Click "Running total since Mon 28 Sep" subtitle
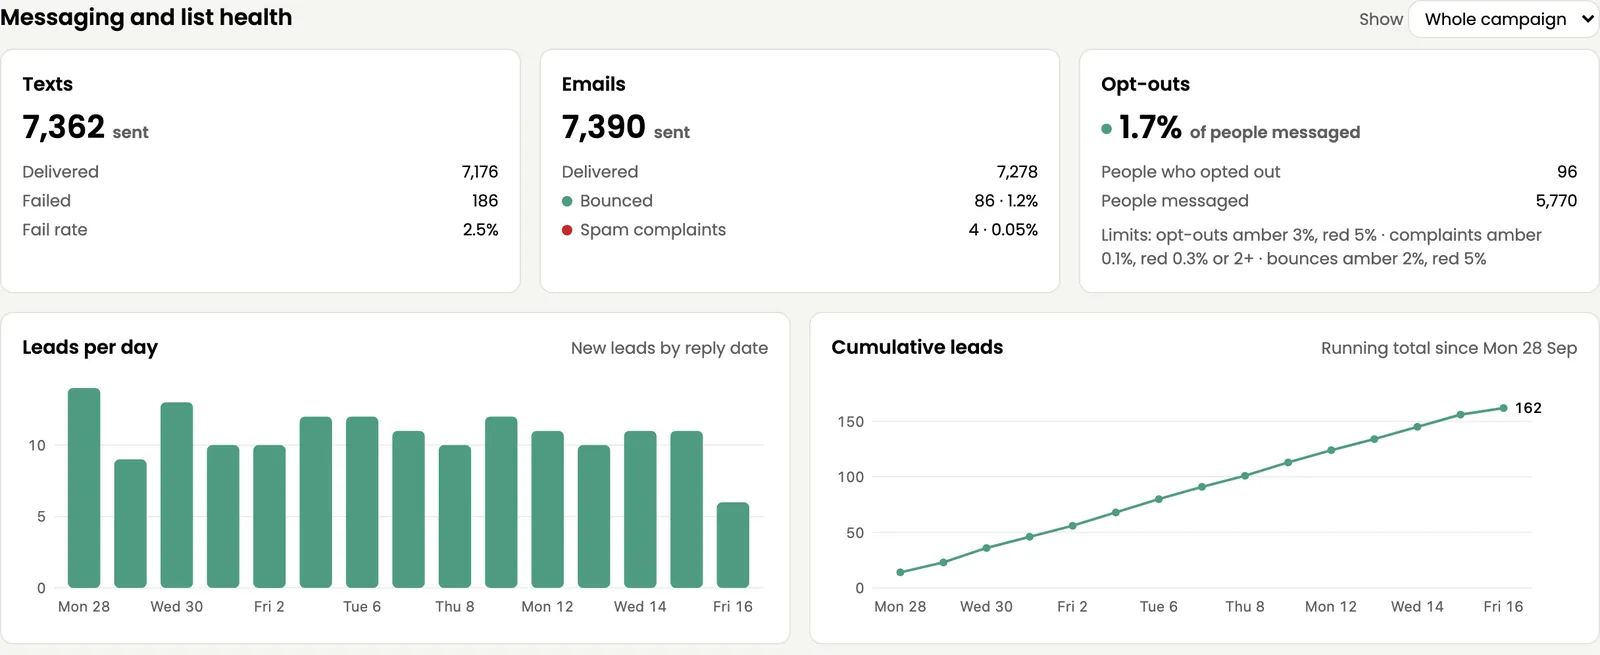The image size is (1600, 655). (x=1449, y=348)
